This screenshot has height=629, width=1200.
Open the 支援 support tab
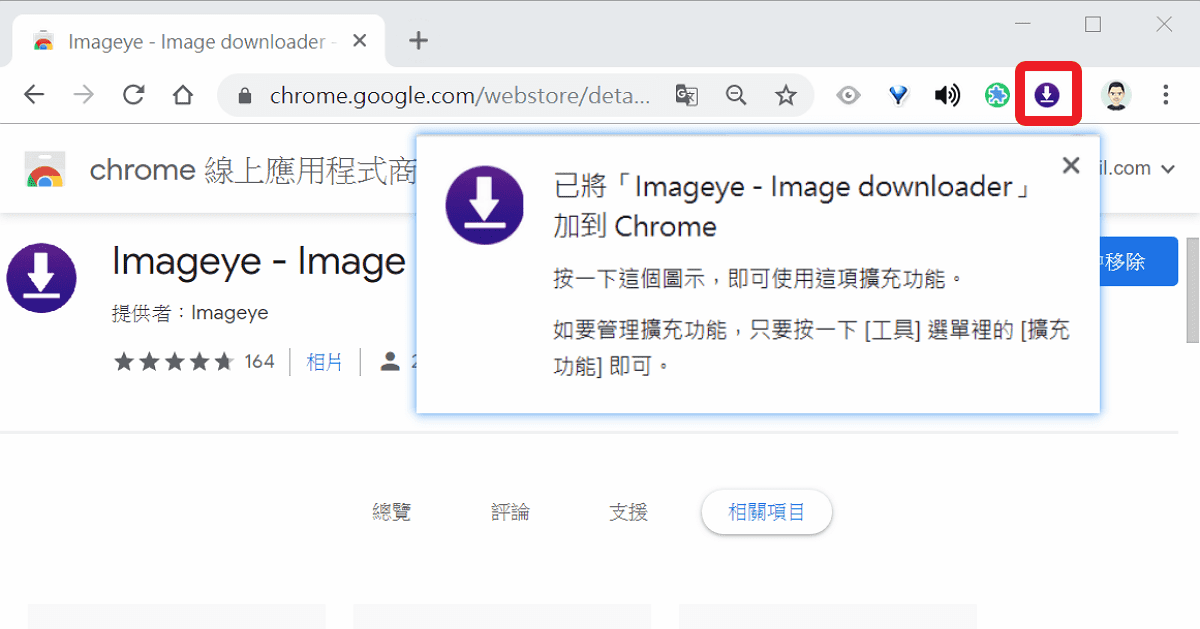pyautogui.click(x=629, y=513)
